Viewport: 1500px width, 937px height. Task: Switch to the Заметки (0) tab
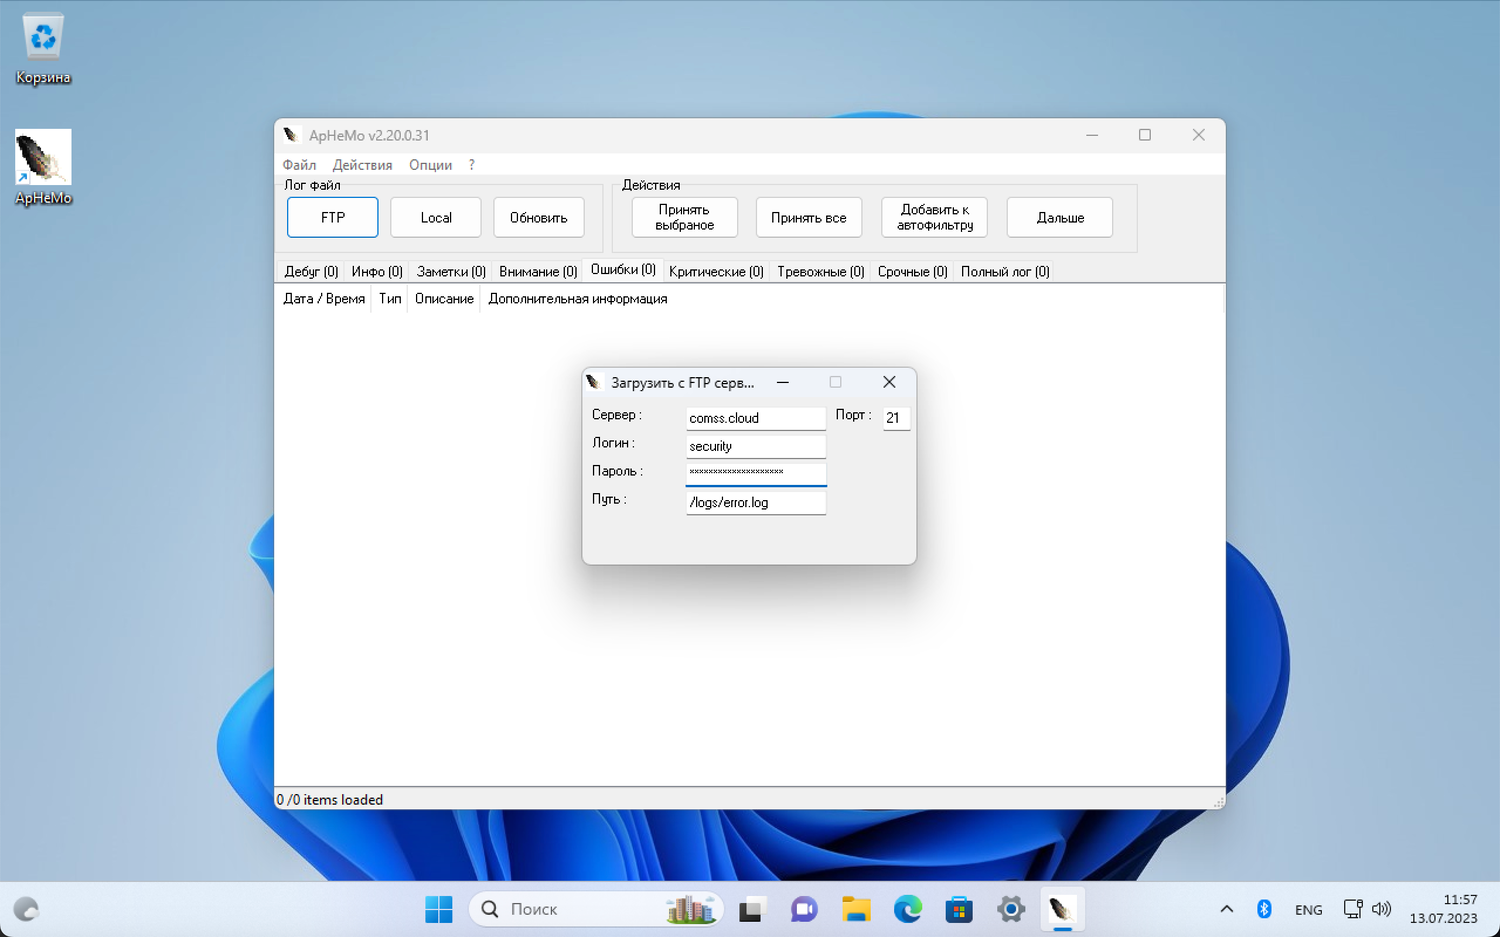pyautogui.click(x=451, y=272)
